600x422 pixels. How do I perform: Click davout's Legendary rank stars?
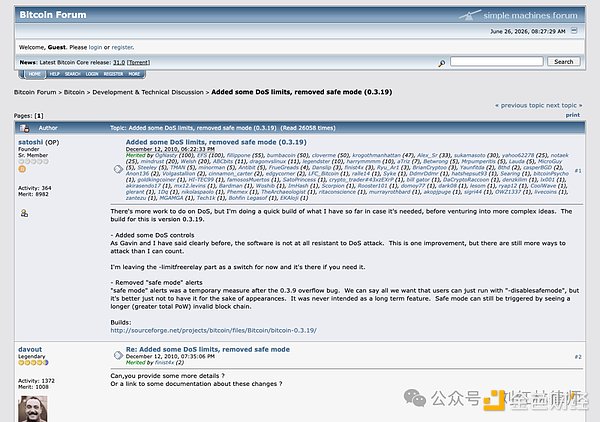[x=33, y=362]
